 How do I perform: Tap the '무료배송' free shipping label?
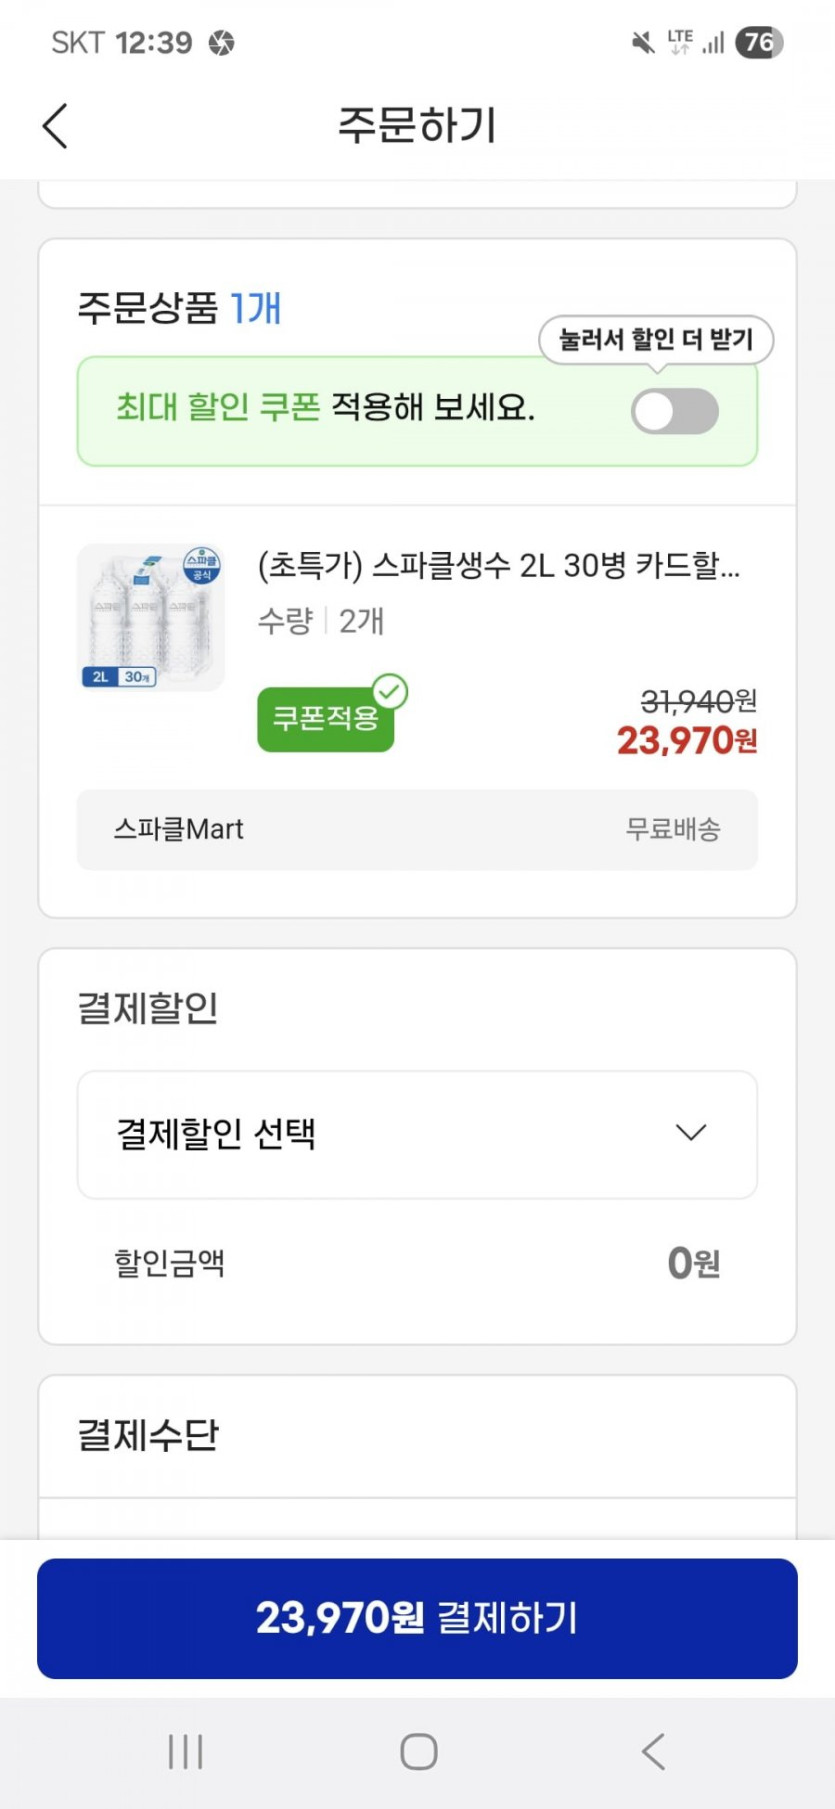pyautogui.click(x=673, y=829)
